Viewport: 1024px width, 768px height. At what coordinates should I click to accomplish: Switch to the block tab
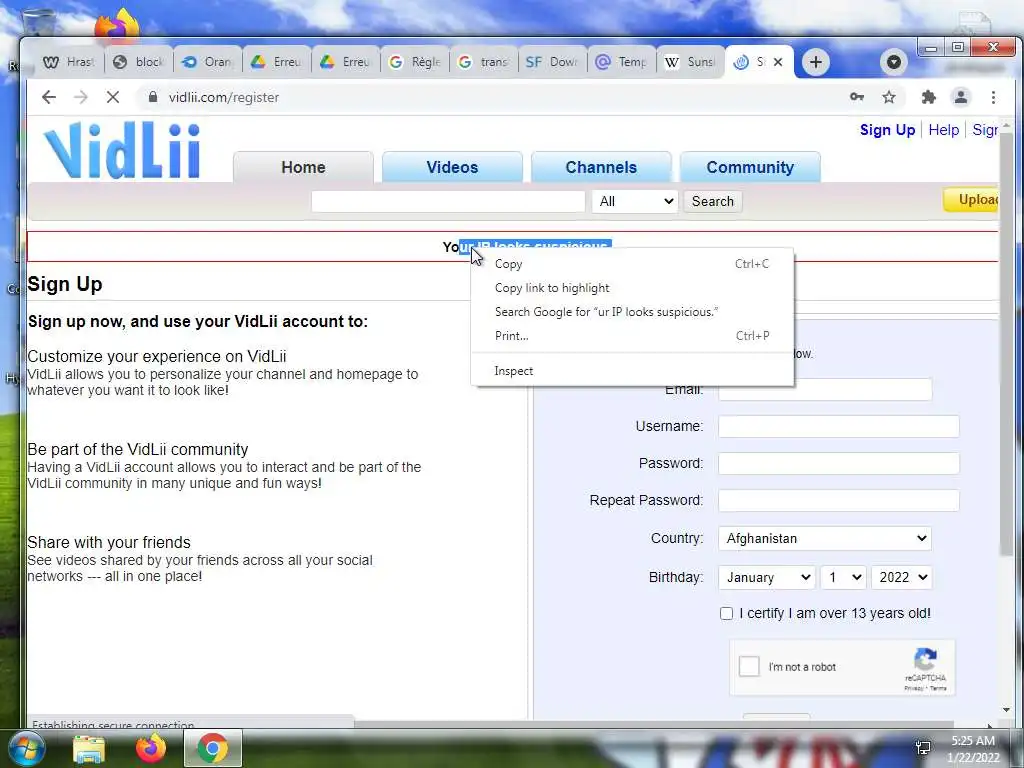pos(138,62)
